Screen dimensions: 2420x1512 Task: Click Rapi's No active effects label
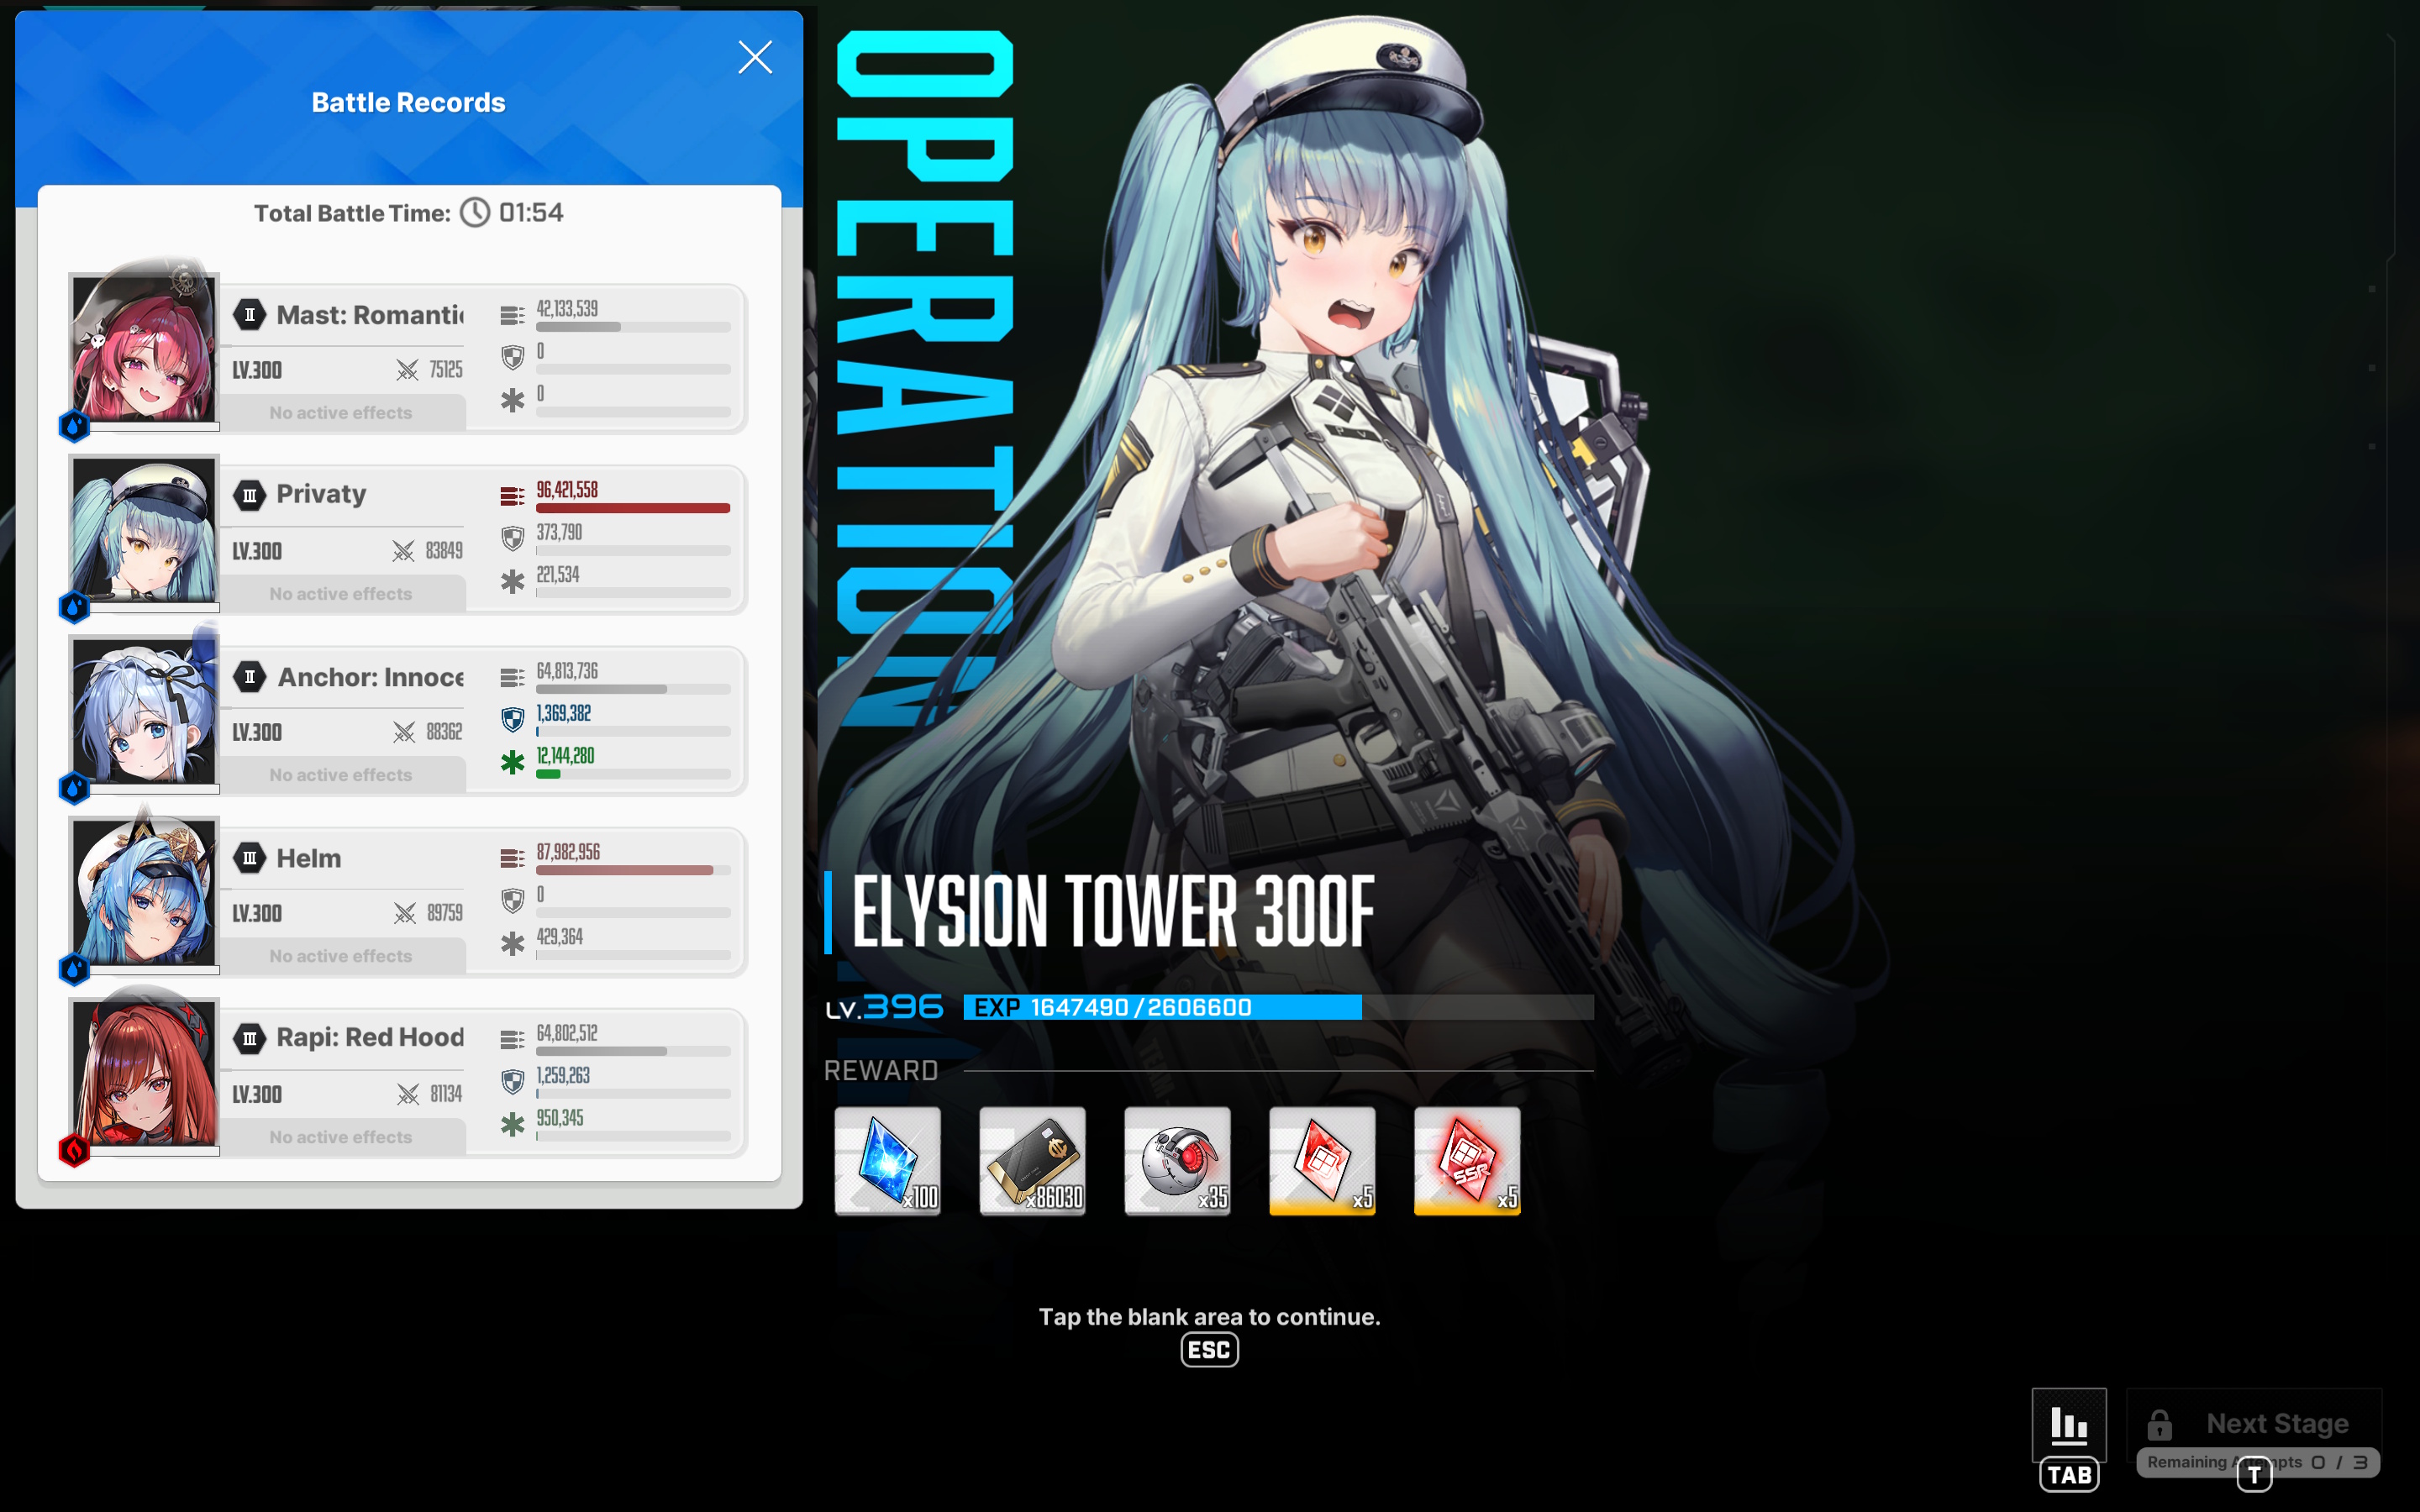(x=341, y=1137)
